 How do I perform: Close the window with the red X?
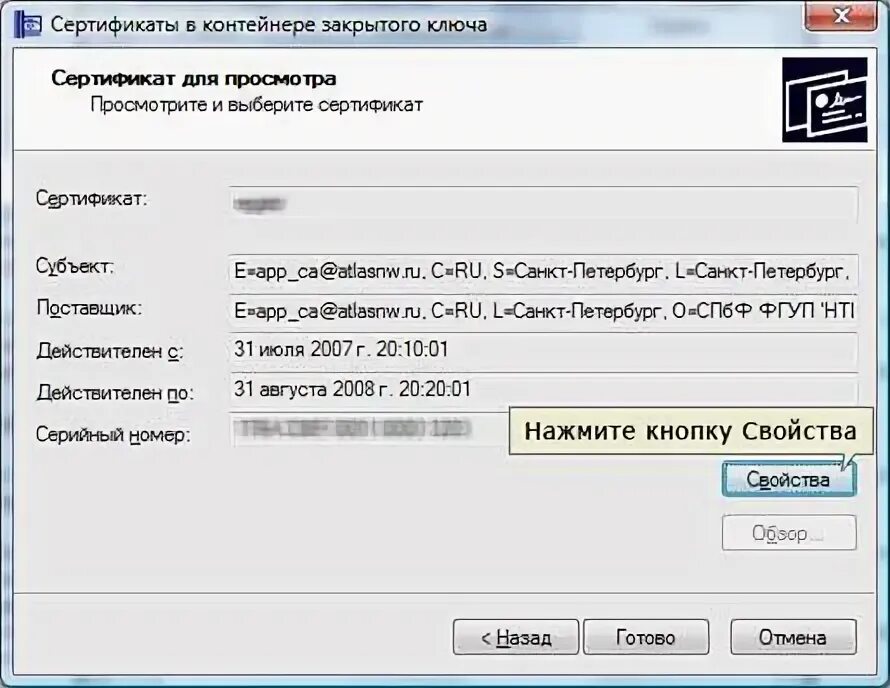click(842, 15)
